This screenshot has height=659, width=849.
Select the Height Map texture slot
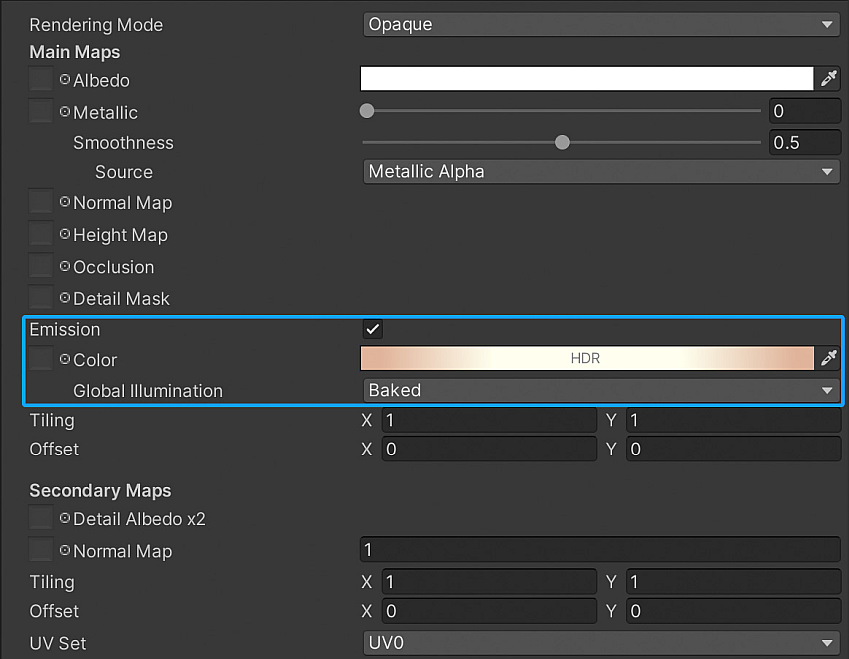coord(39,234)
